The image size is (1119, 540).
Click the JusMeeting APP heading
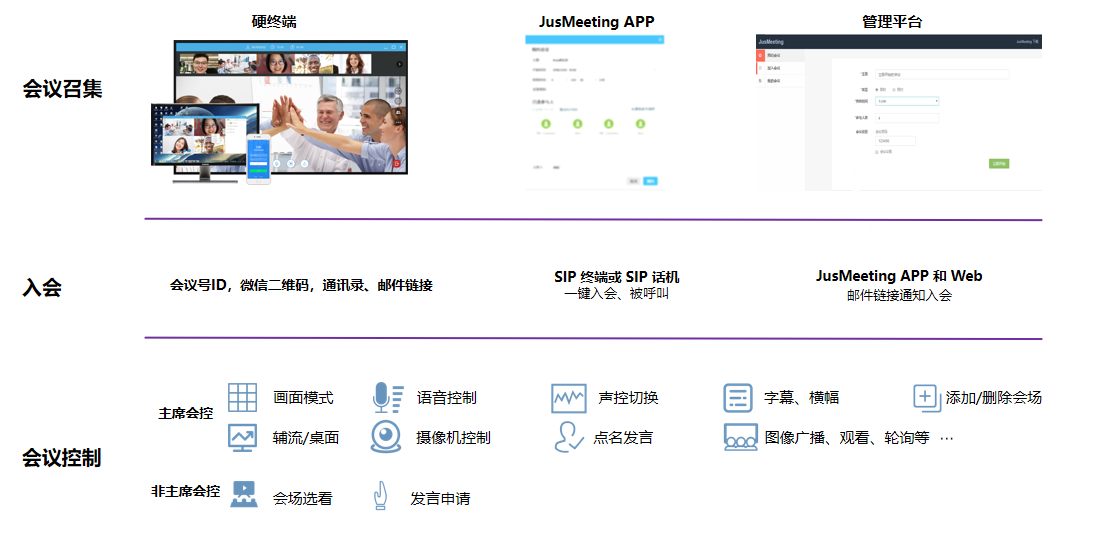596,21
